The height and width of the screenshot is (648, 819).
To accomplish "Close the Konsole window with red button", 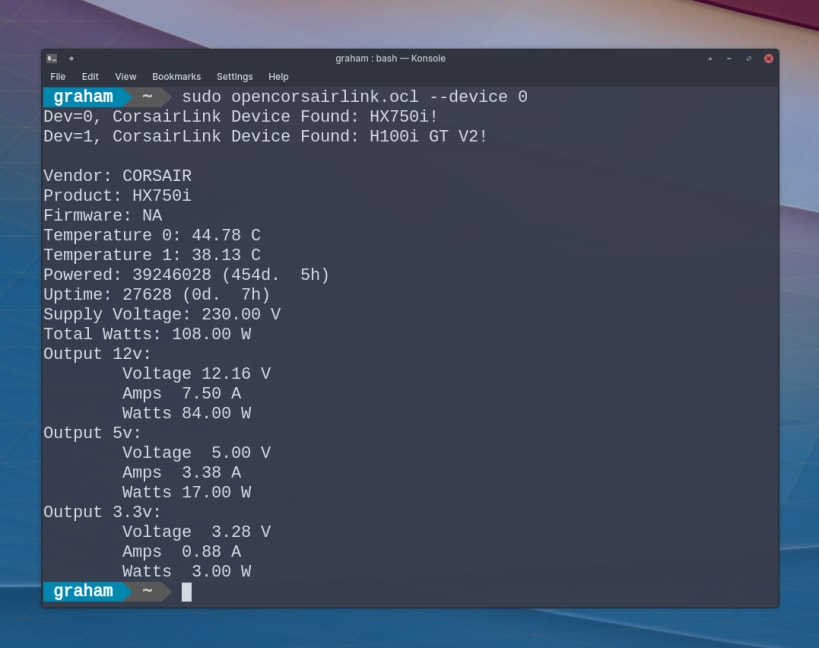I will (x=769, y=58).
